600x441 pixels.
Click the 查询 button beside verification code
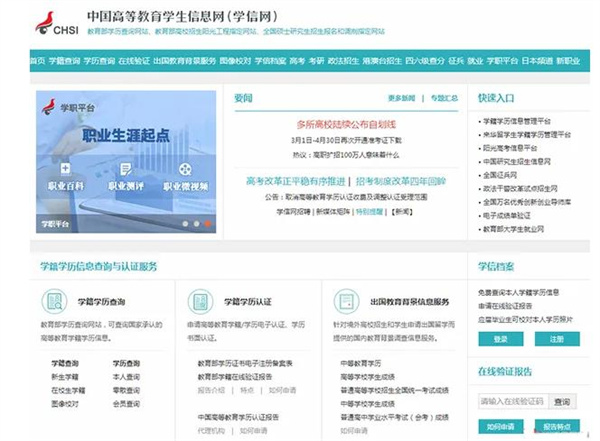point(562,402)
